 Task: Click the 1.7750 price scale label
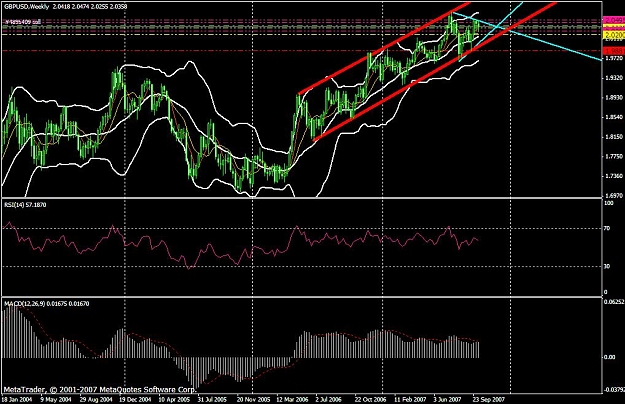[x=614, y=157]
